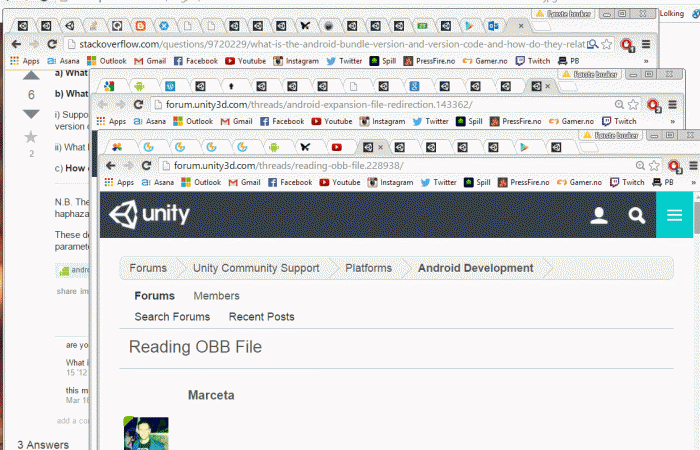Click the Unity Community Support breadcrumb

tap(256, 268)
